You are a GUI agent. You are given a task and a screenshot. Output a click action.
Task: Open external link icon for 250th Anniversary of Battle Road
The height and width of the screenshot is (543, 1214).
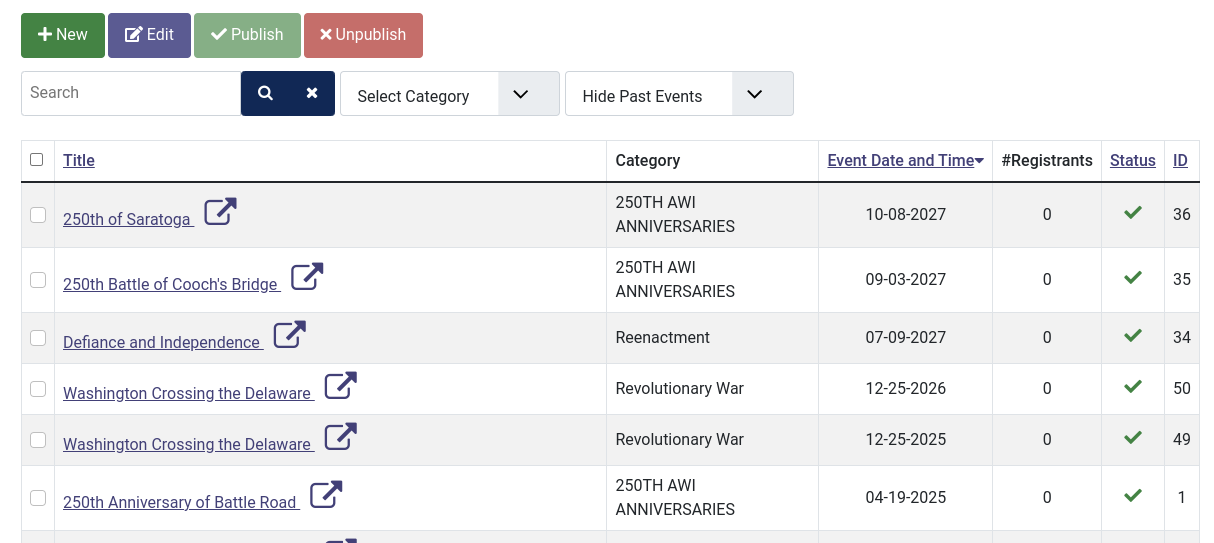coord(326,495)
